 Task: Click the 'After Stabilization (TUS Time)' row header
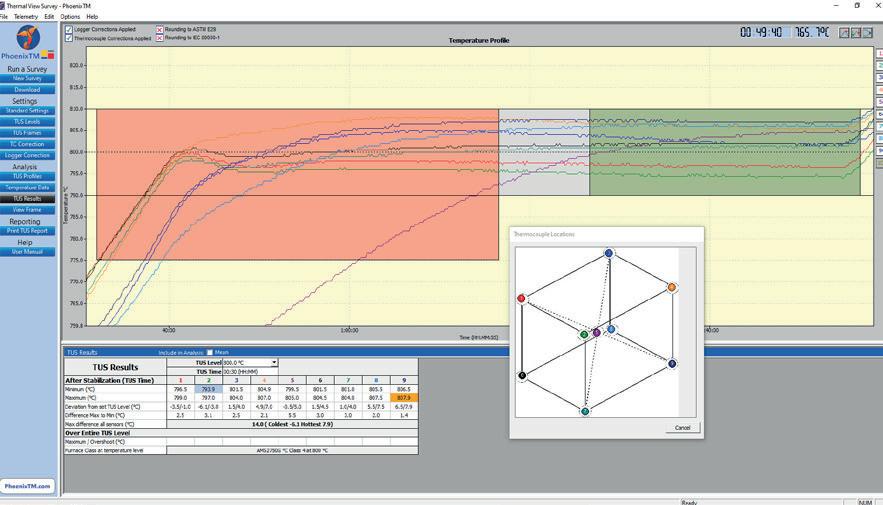(115, 381)
